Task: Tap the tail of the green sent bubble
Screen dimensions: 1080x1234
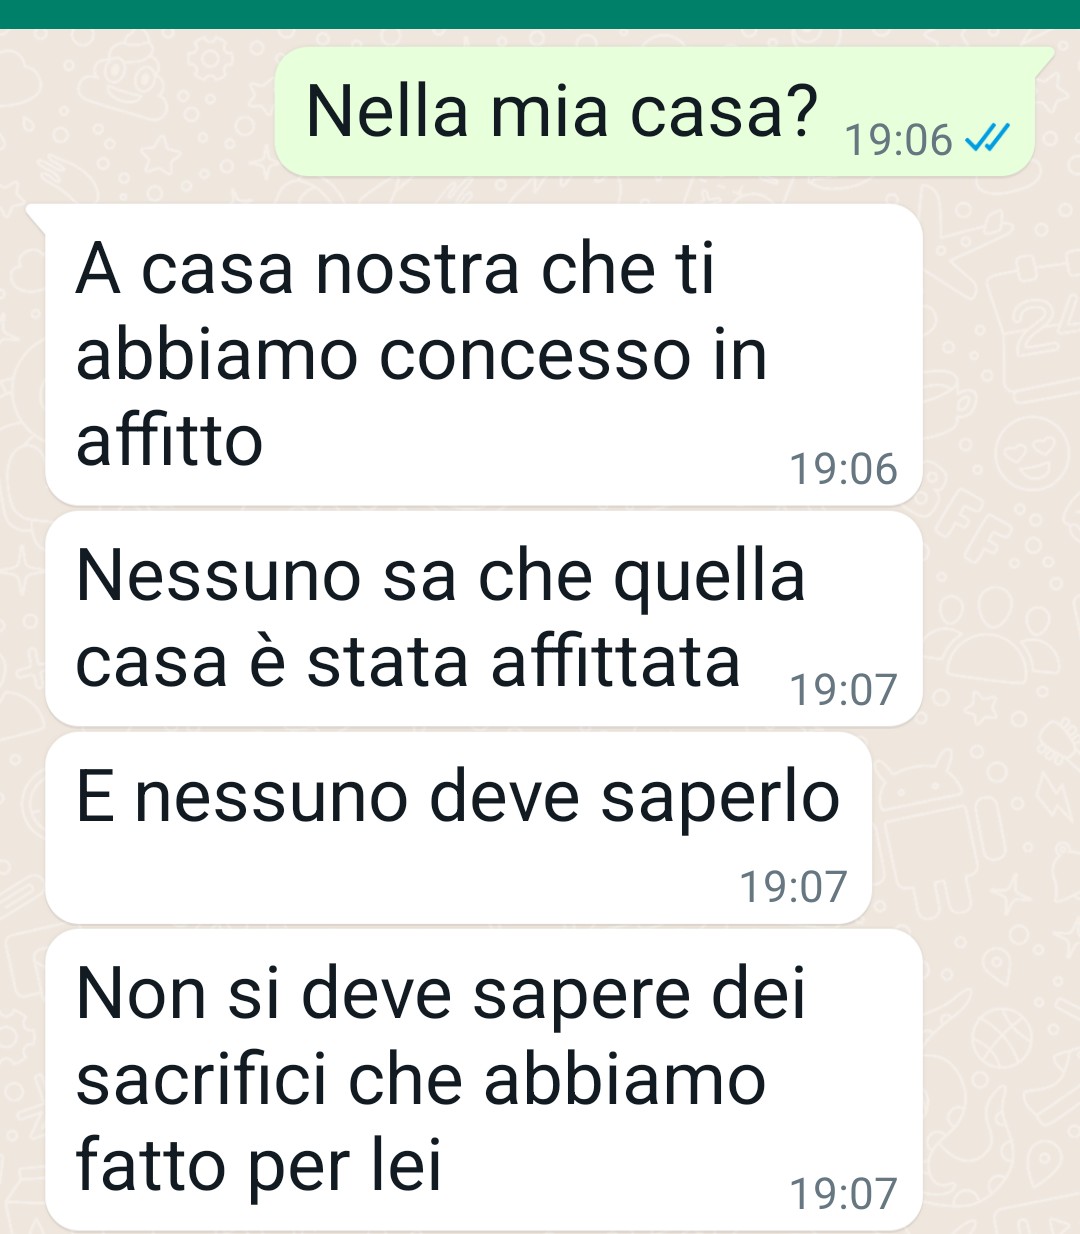Action: point(1044,56)
